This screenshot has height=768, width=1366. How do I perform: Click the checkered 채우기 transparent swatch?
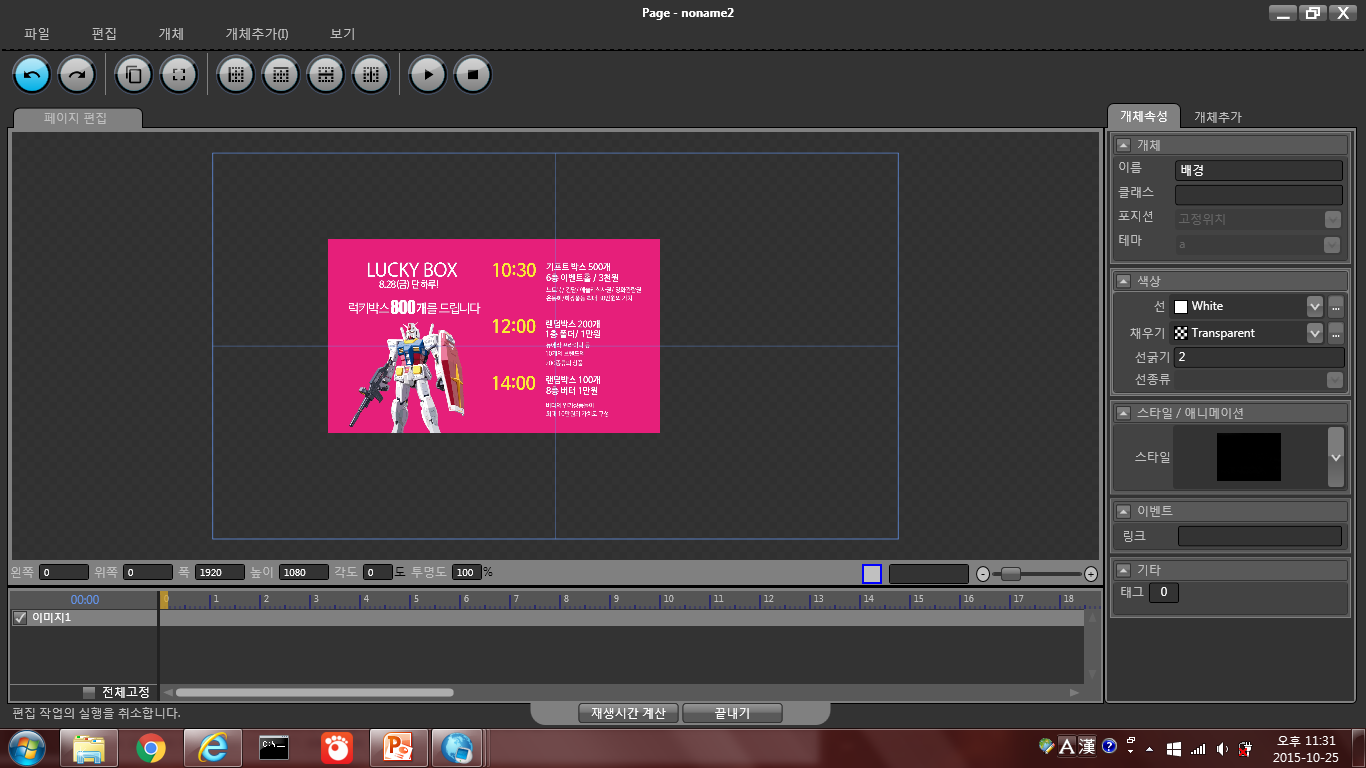[x=1181, y=333]
